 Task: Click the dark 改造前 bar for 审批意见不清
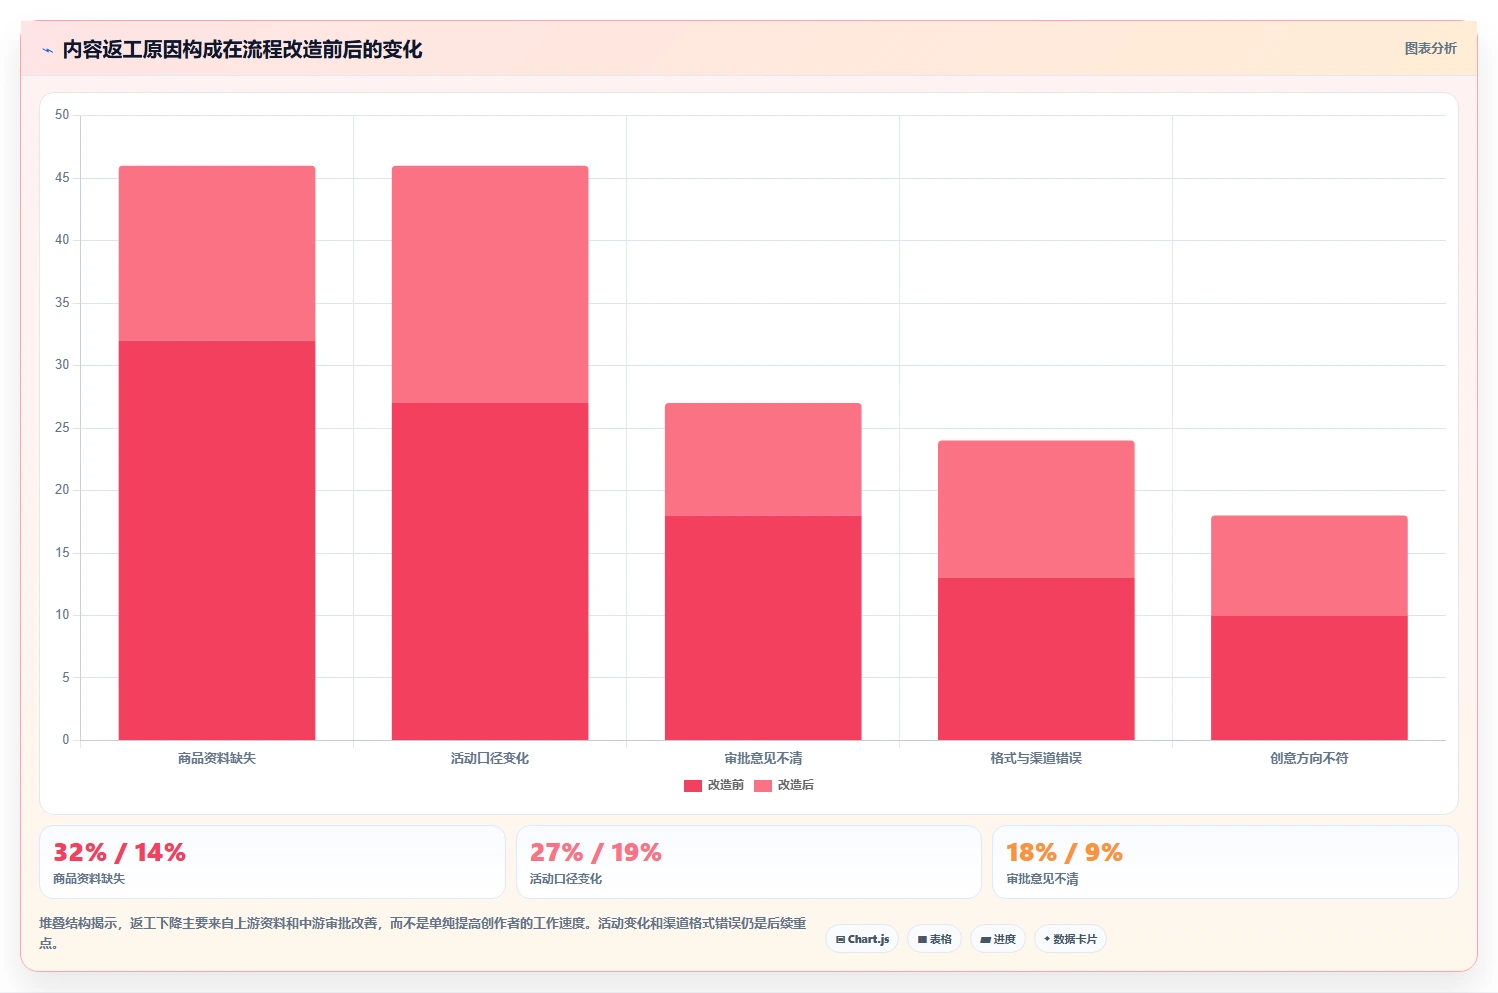click(x=763, y=628)
